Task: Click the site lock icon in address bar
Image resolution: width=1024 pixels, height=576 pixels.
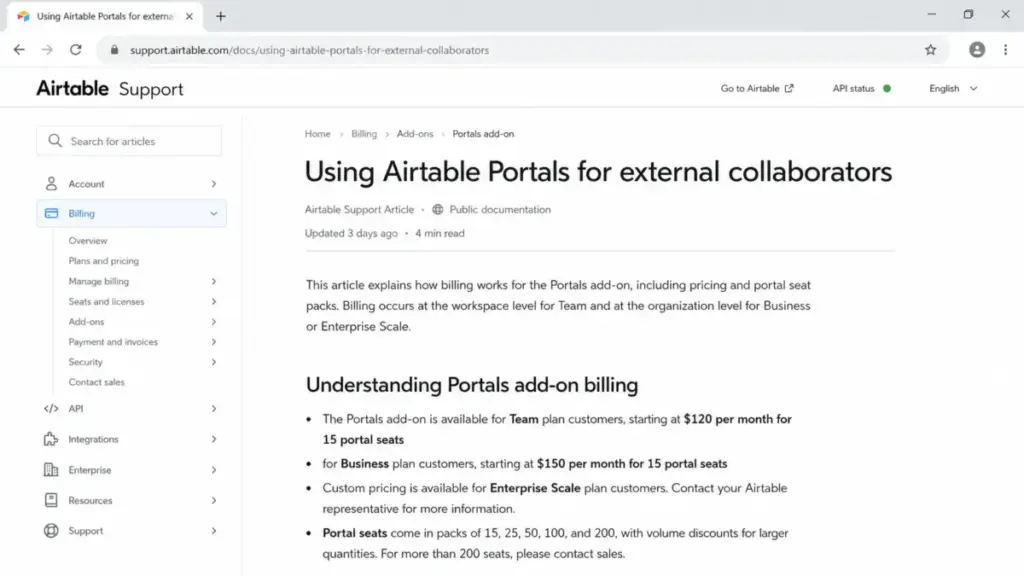Action: 114,50
